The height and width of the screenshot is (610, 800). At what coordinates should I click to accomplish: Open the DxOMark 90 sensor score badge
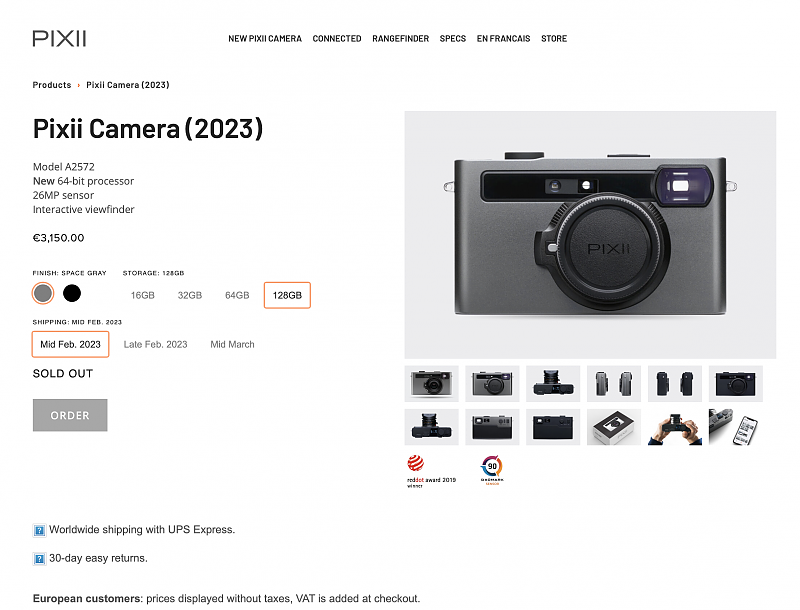pos(492,470)
